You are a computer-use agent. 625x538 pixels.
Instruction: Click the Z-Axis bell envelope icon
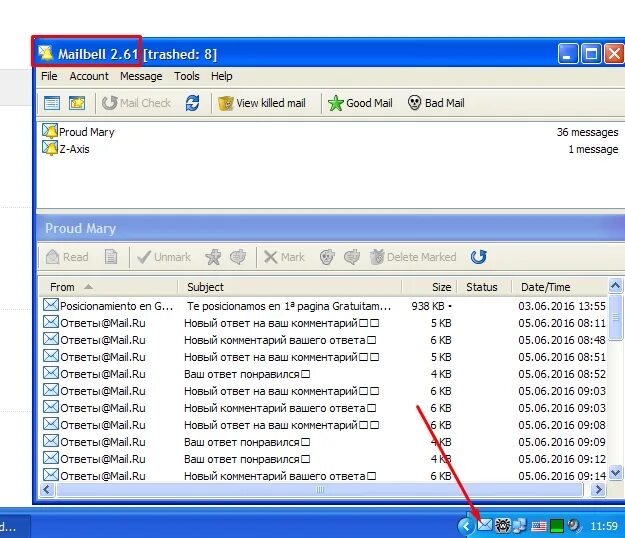point(50,148)
